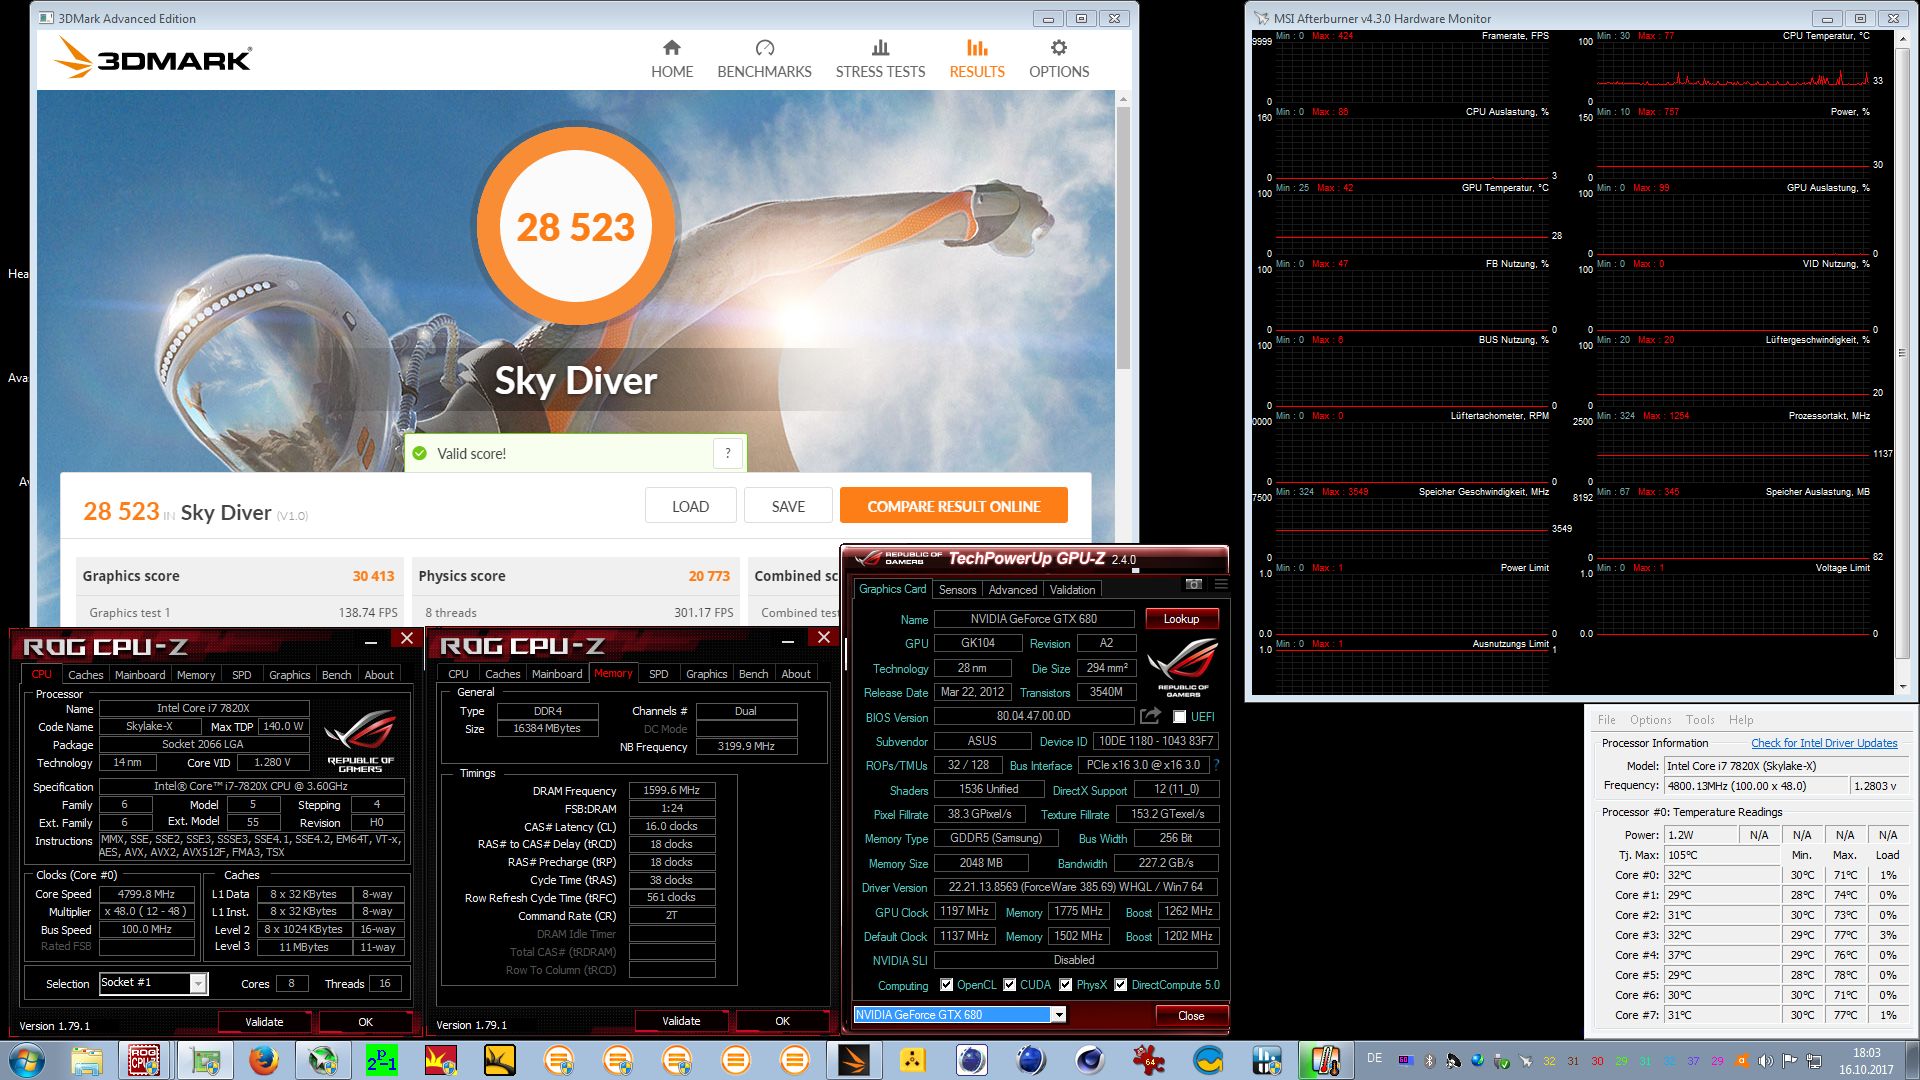Viewport: 1920px width, 1080px height.
Task: Open the Action Center flag tray icon
Action: 1790,1061
